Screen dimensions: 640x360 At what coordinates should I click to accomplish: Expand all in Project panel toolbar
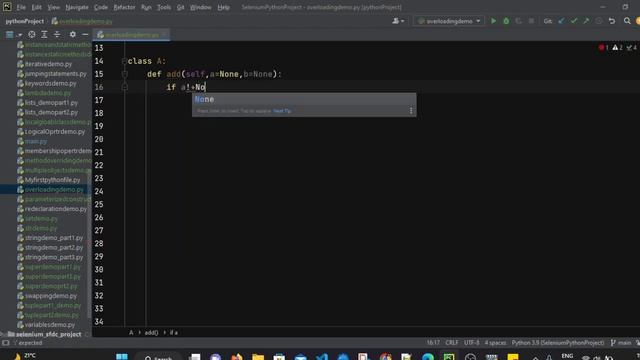point(44,35)
